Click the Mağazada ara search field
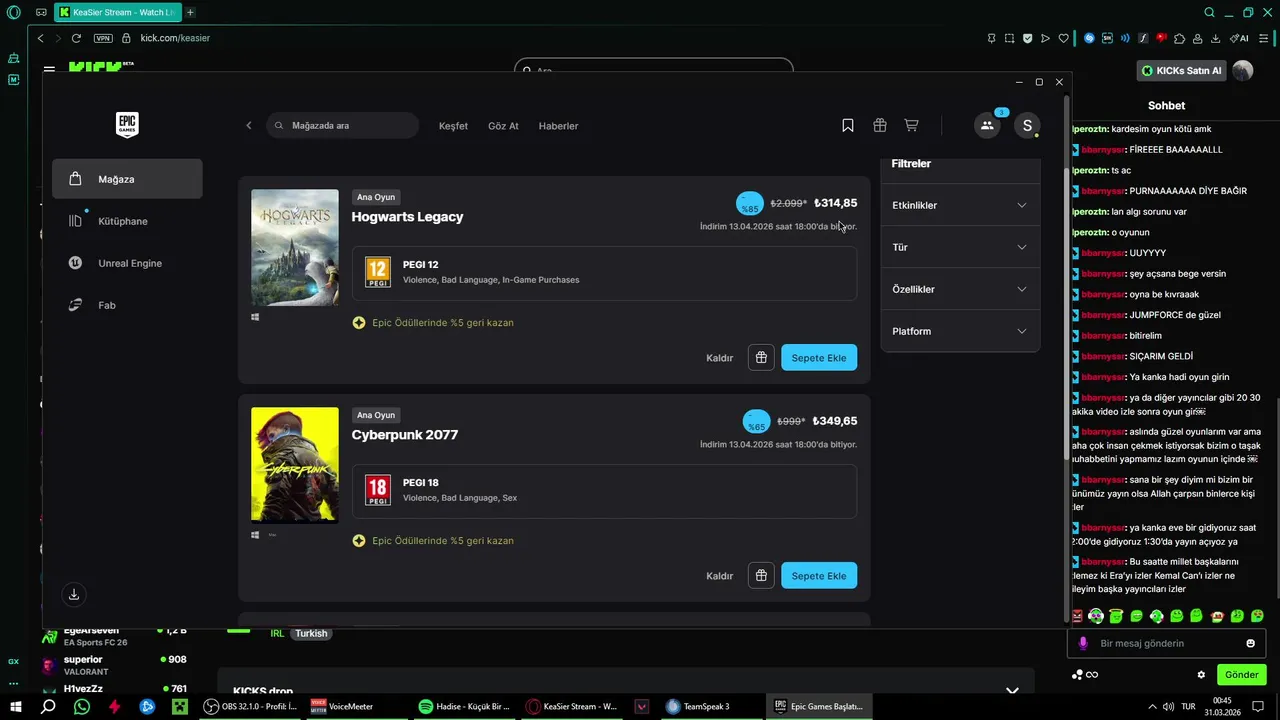The width and height of the screenshot is (1280, 720). tap(342, 125)
